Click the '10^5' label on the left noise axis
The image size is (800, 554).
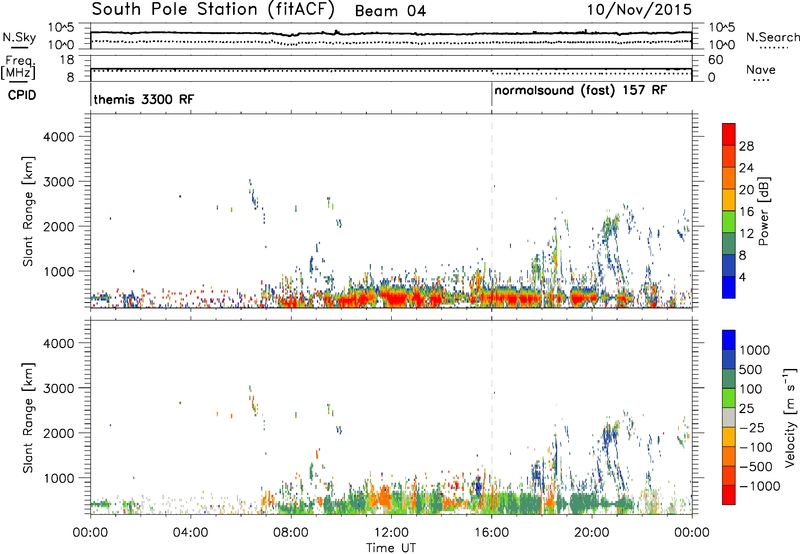coord(61,27)
